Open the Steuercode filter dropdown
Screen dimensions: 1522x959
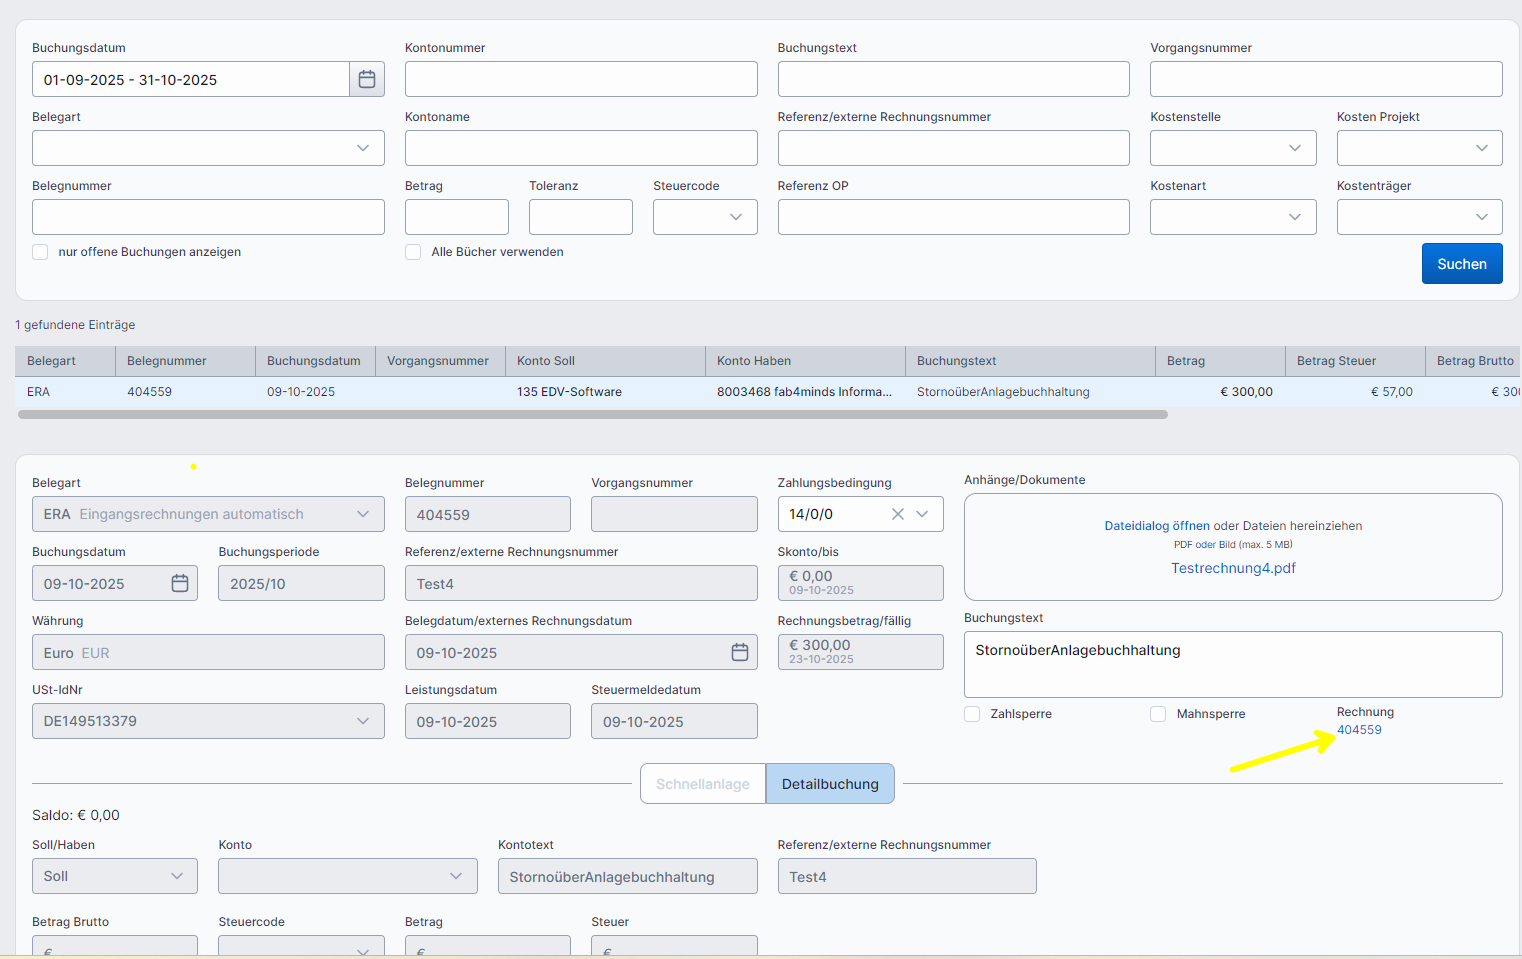click(x=704, y=217)
